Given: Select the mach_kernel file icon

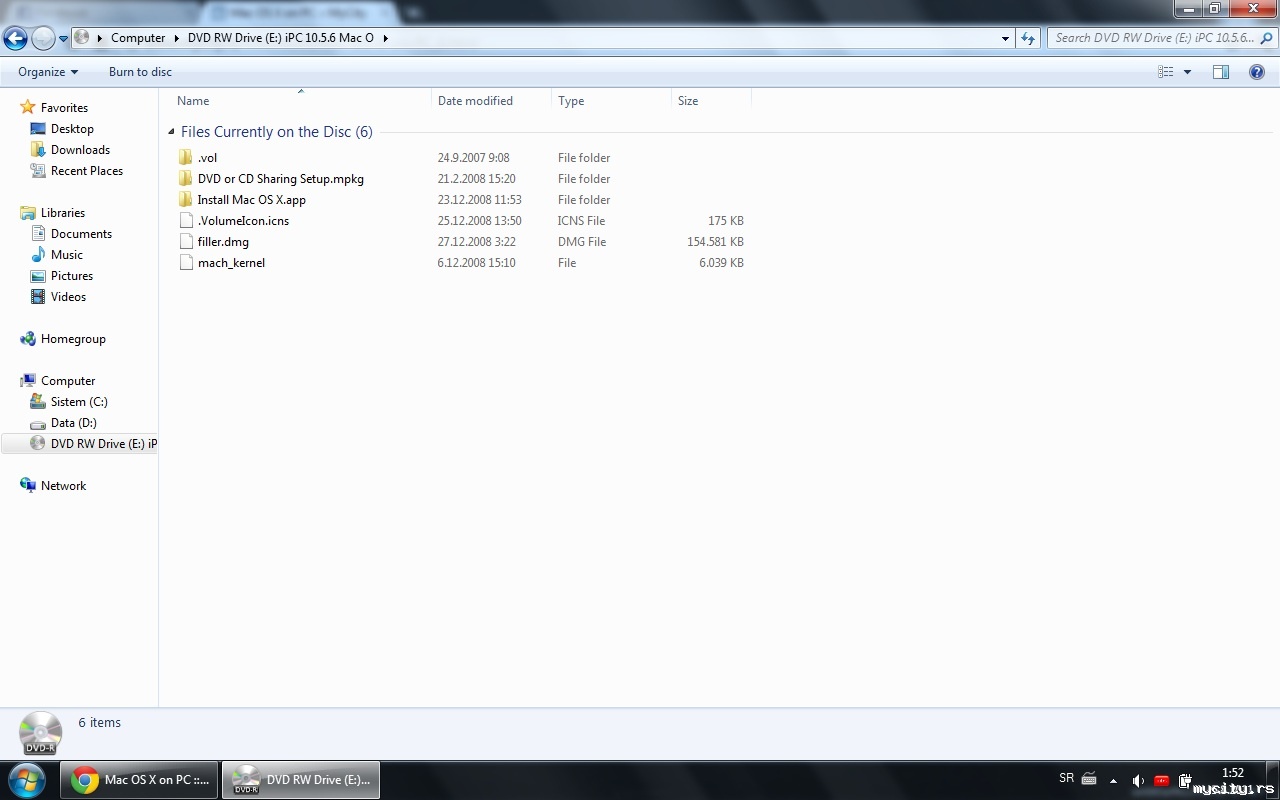Looking at the screenshot, I should tap(185, 263).
